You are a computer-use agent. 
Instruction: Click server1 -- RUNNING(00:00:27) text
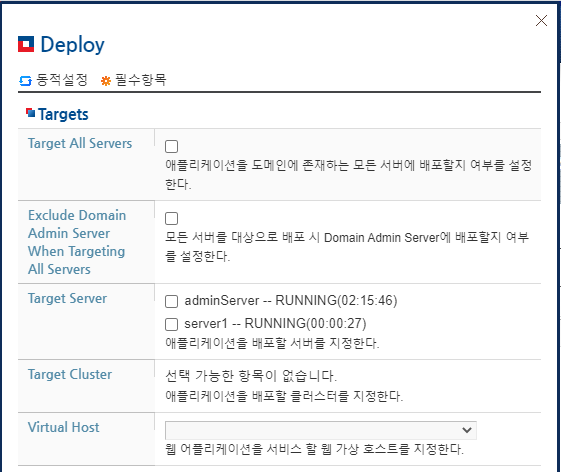coord(275,323)
